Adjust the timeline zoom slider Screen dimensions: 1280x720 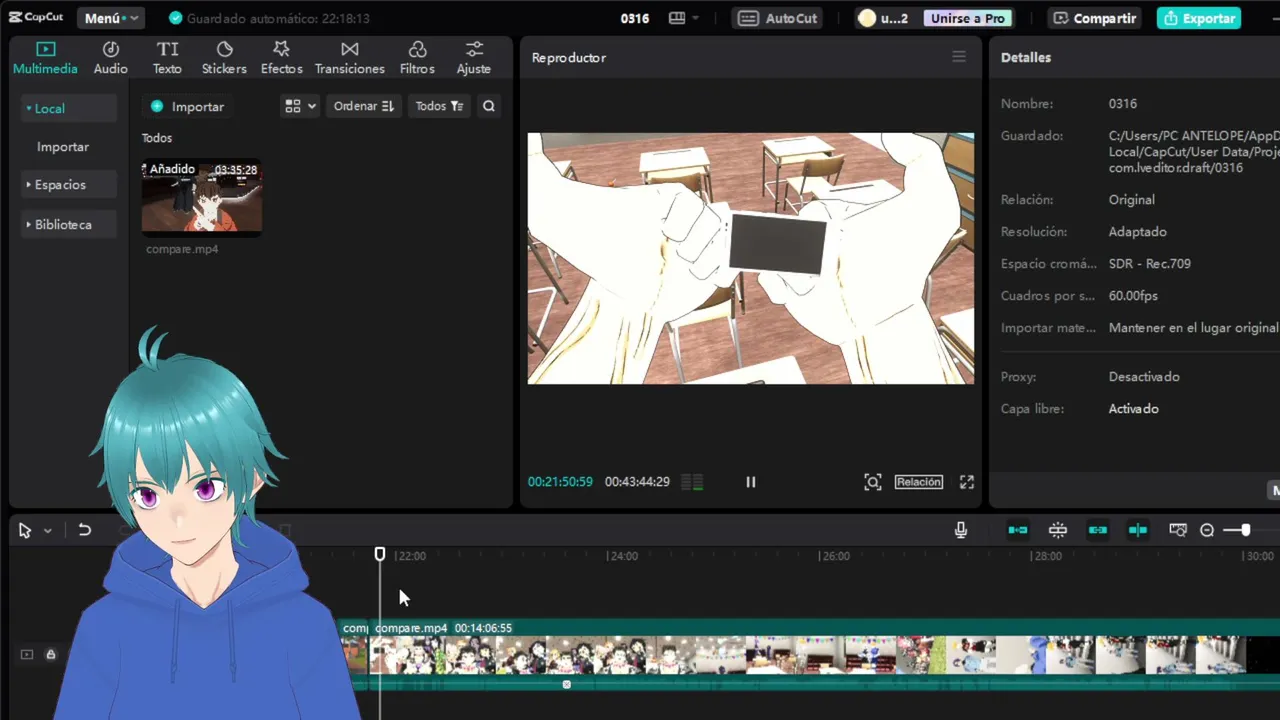(x=1244, y=531)
